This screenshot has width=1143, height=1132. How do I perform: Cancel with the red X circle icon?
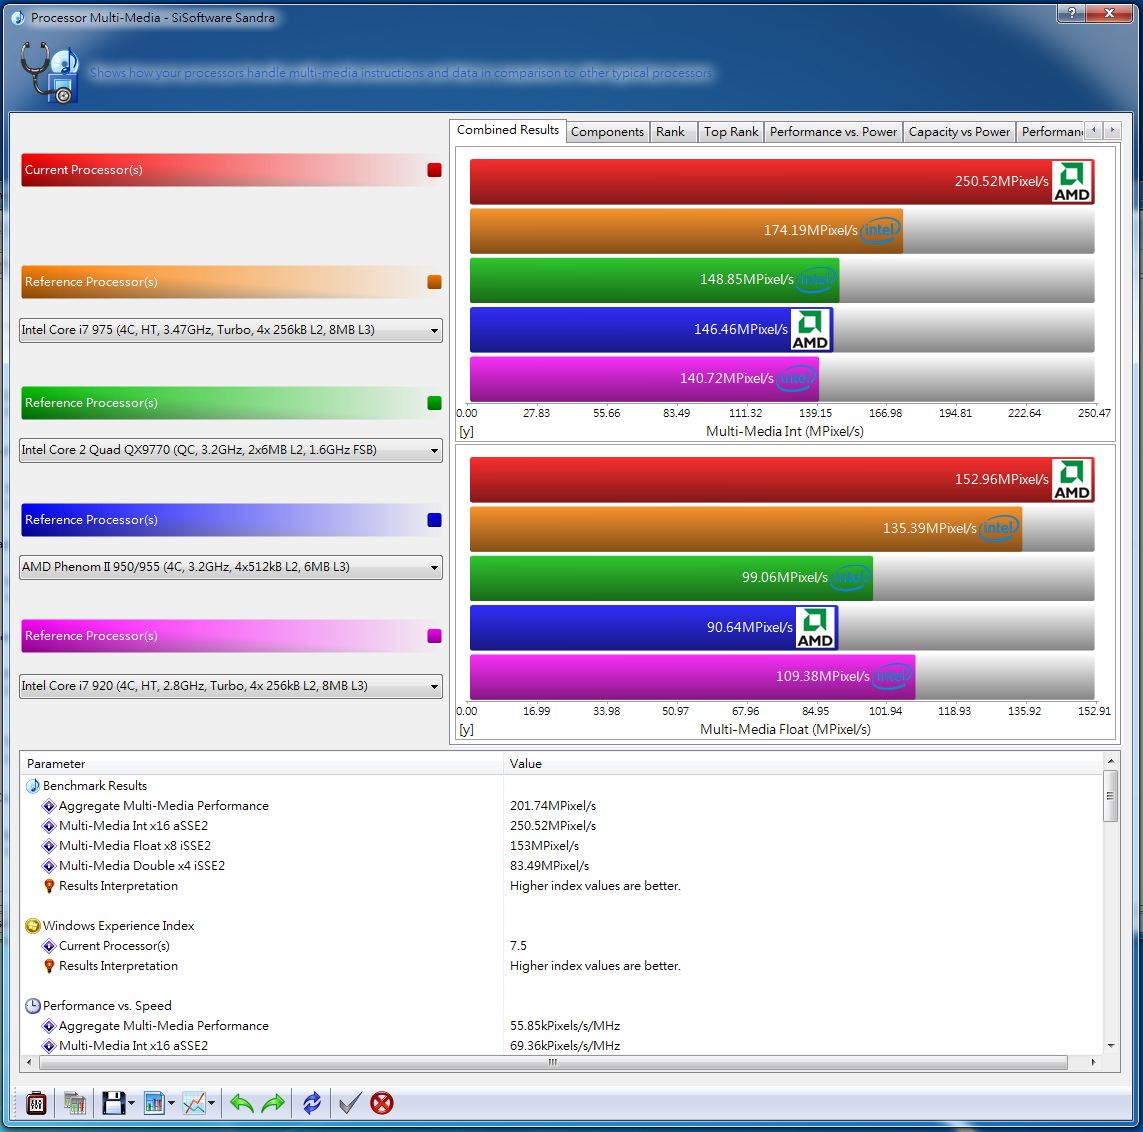point(381,1103)
